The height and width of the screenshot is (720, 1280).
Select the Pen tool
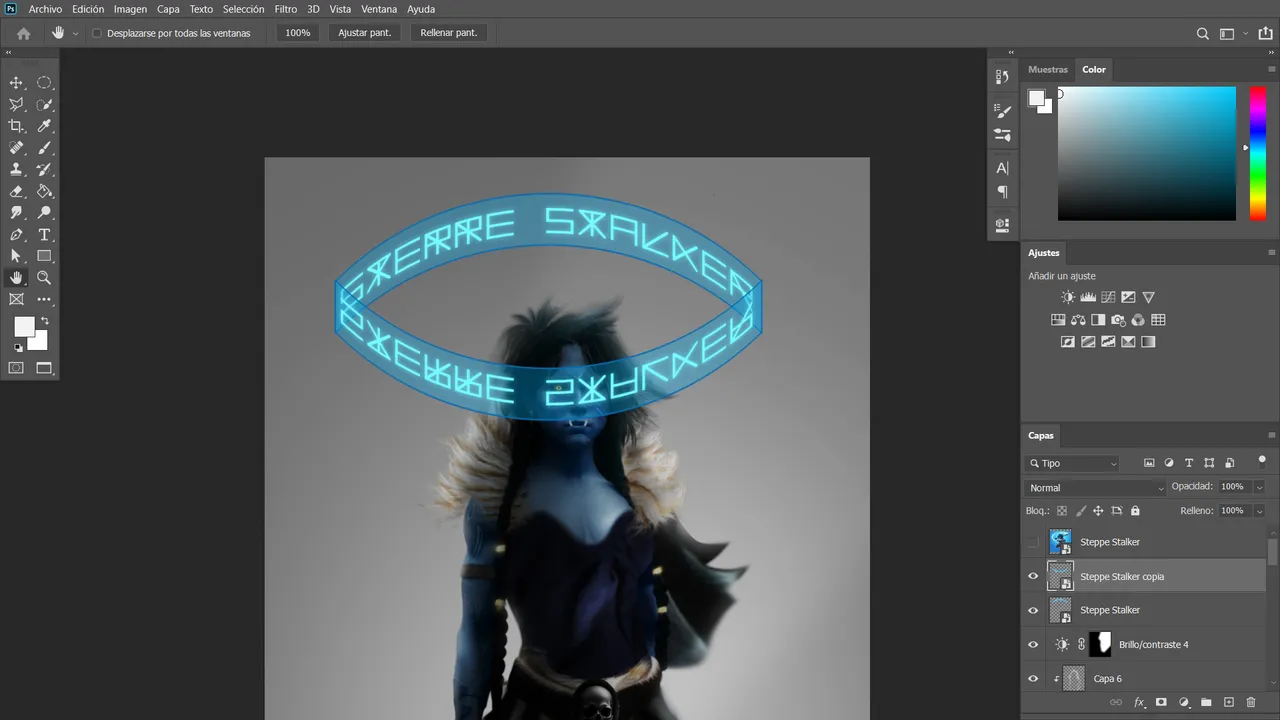click(x=16, y=235)
